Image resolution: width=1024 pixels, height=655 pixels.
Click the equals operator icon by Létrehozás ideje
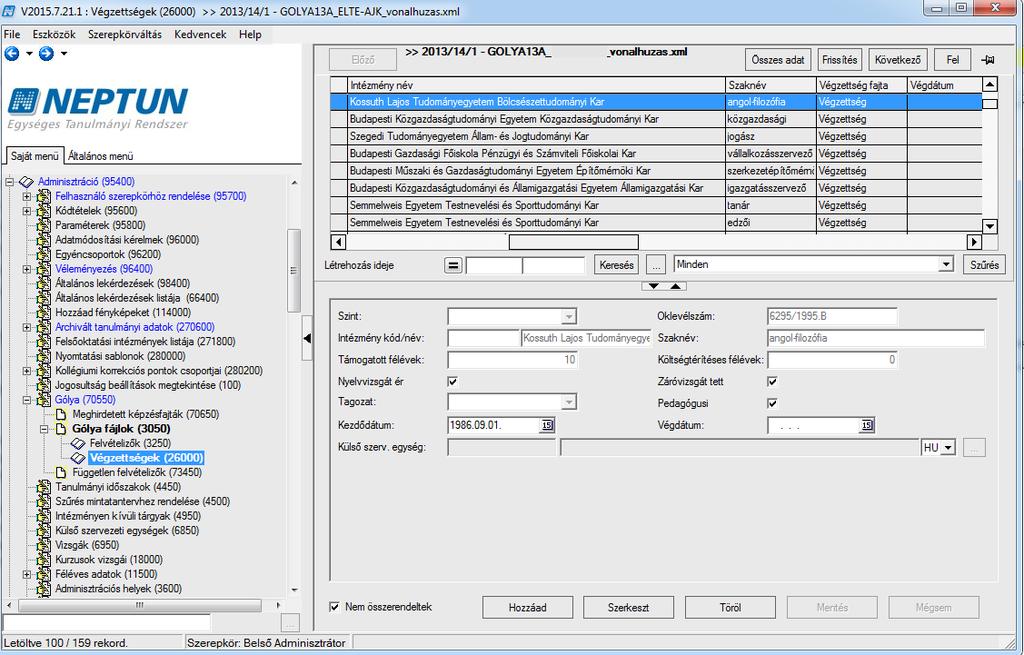pos(453,265)
